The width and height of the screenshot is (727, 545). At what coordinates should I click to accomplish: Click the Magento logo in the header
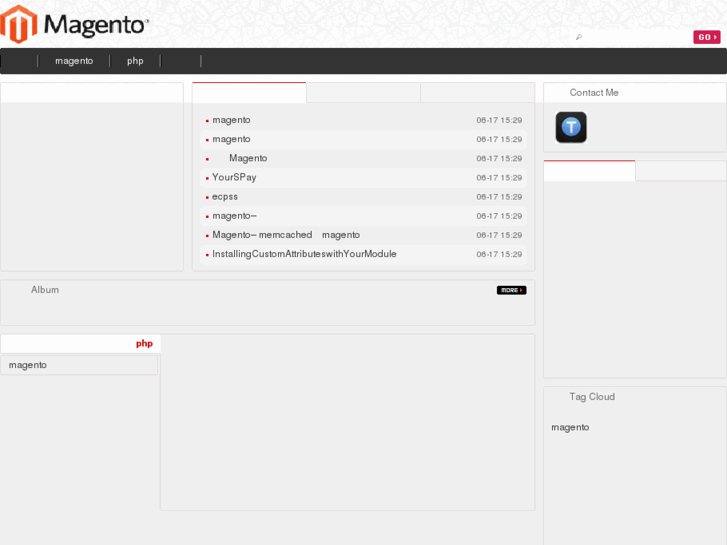tap(74, 24)
